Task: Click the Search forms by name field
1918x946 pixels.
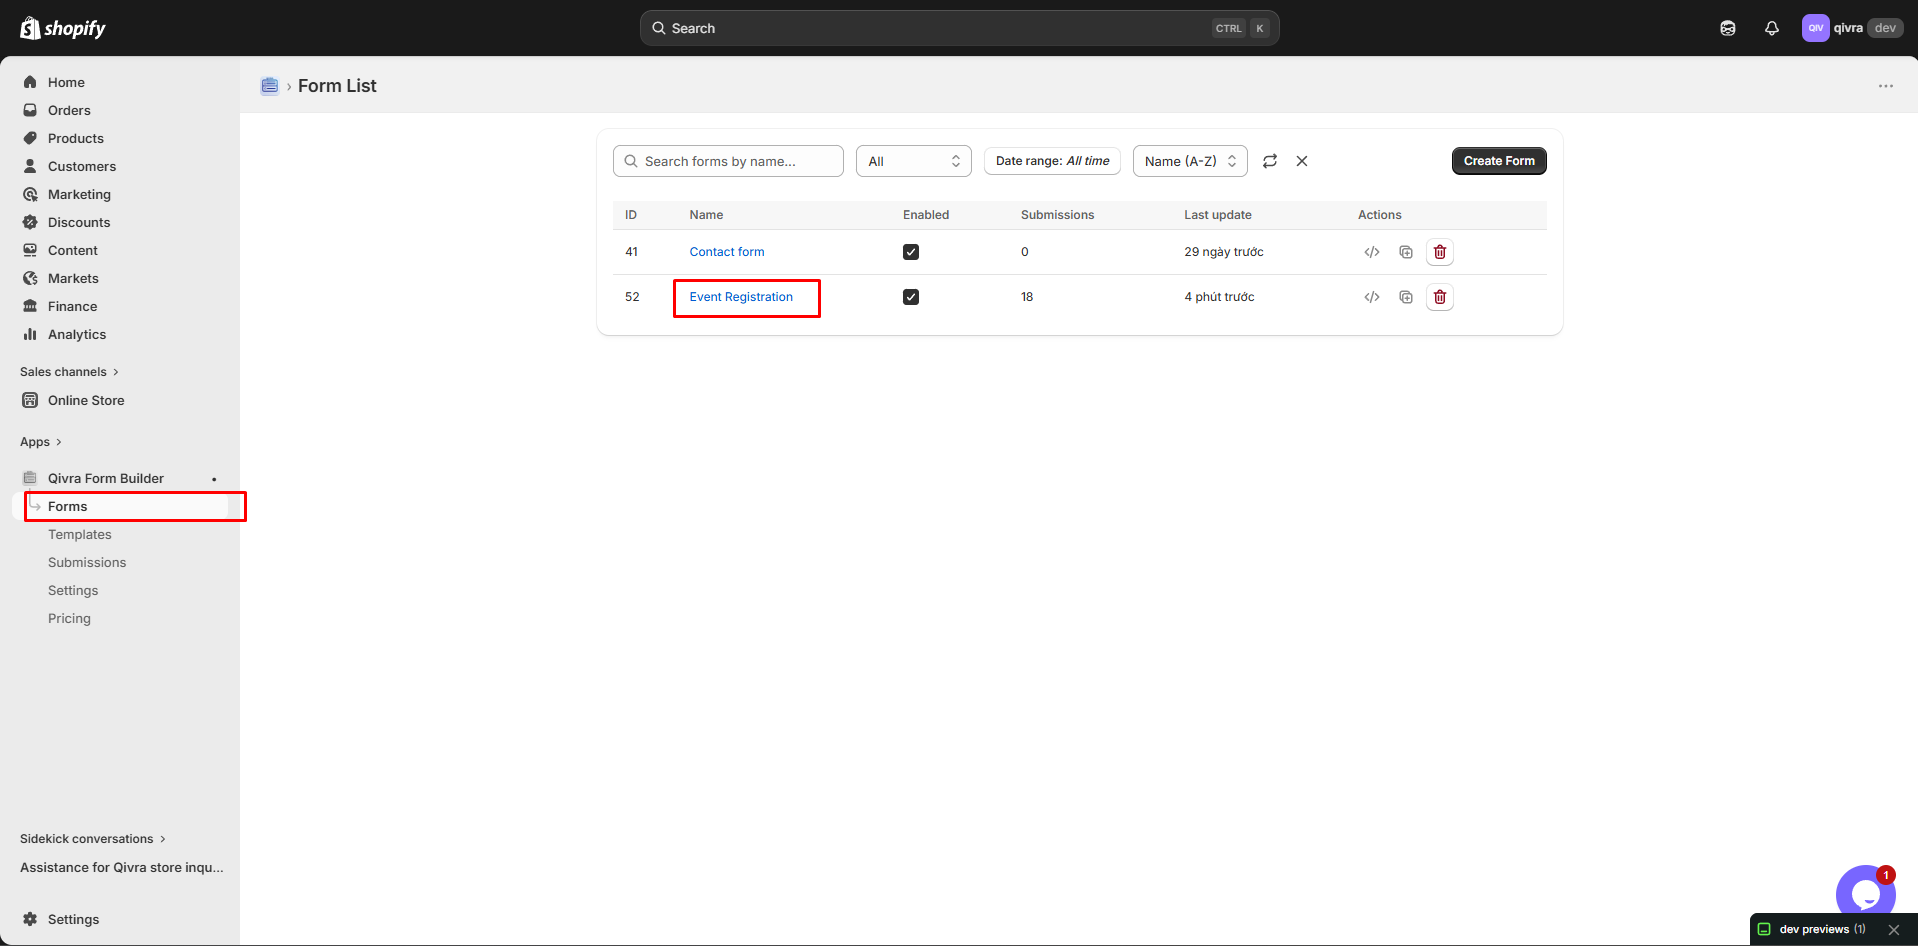Action: click(x=728, y=161)
